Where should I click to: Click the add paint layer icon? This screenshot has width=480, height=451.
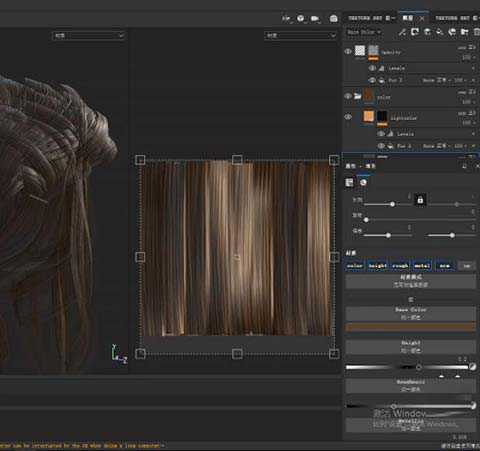pyautogui.click(x=427, y=32)
